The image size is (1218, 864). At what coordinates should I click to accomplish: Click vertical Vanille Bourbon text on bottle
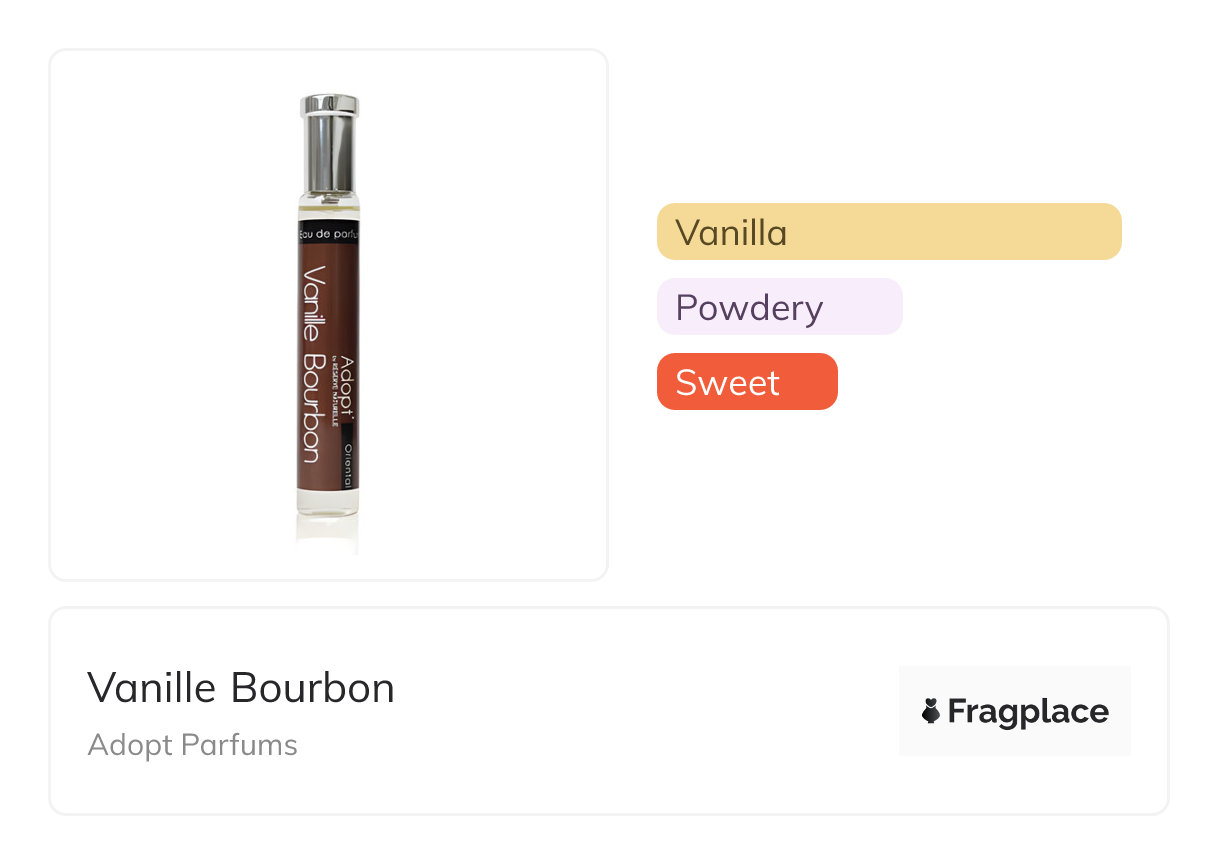[311, 365]
